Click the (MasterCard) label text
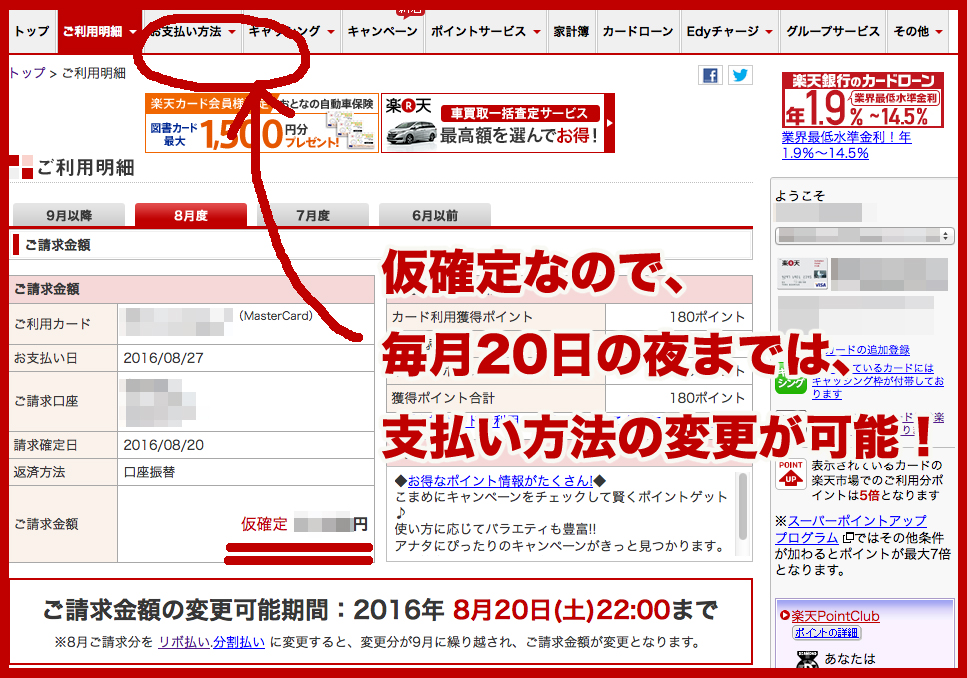The width and height of the screenshot is (967, 678). (x=276, y=316)
